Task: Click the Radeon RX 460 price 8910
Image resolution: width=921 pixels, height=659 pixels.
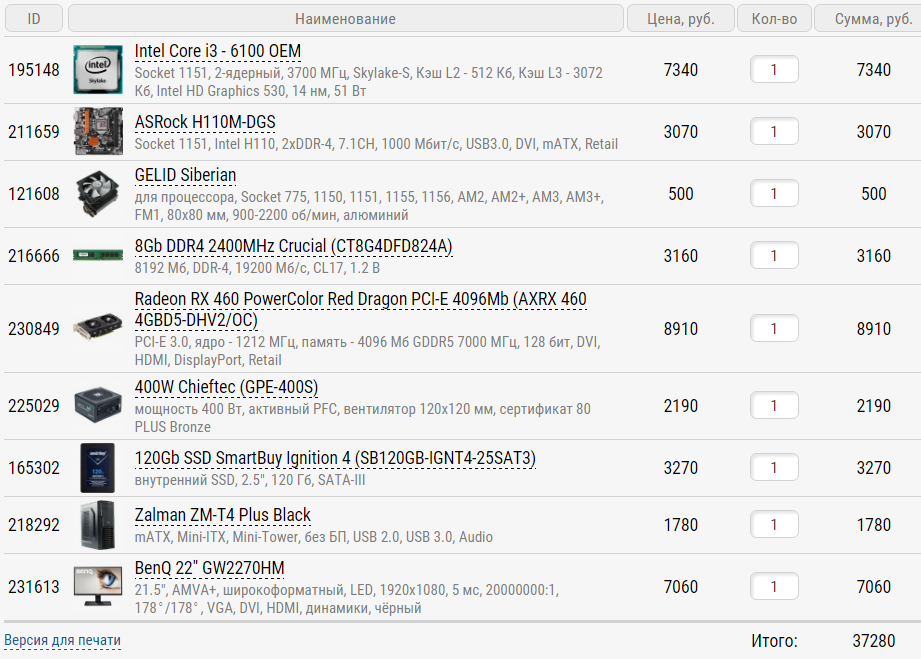Action: 681,328
